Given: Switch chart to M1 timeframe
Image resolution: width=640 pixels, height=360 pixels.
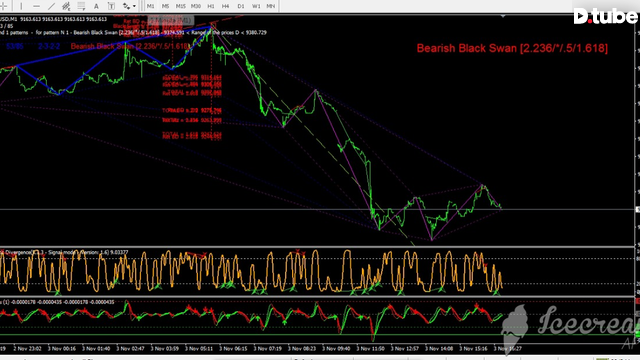Looking at the screenshot, I should [151, 6].
